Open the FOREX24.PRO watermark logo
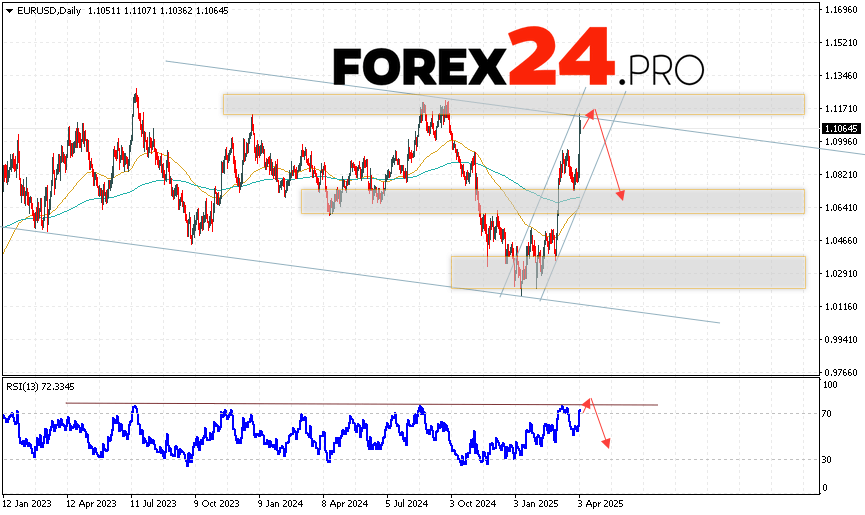Viewport: 865px width, 515px height. (x=518, y=58)
